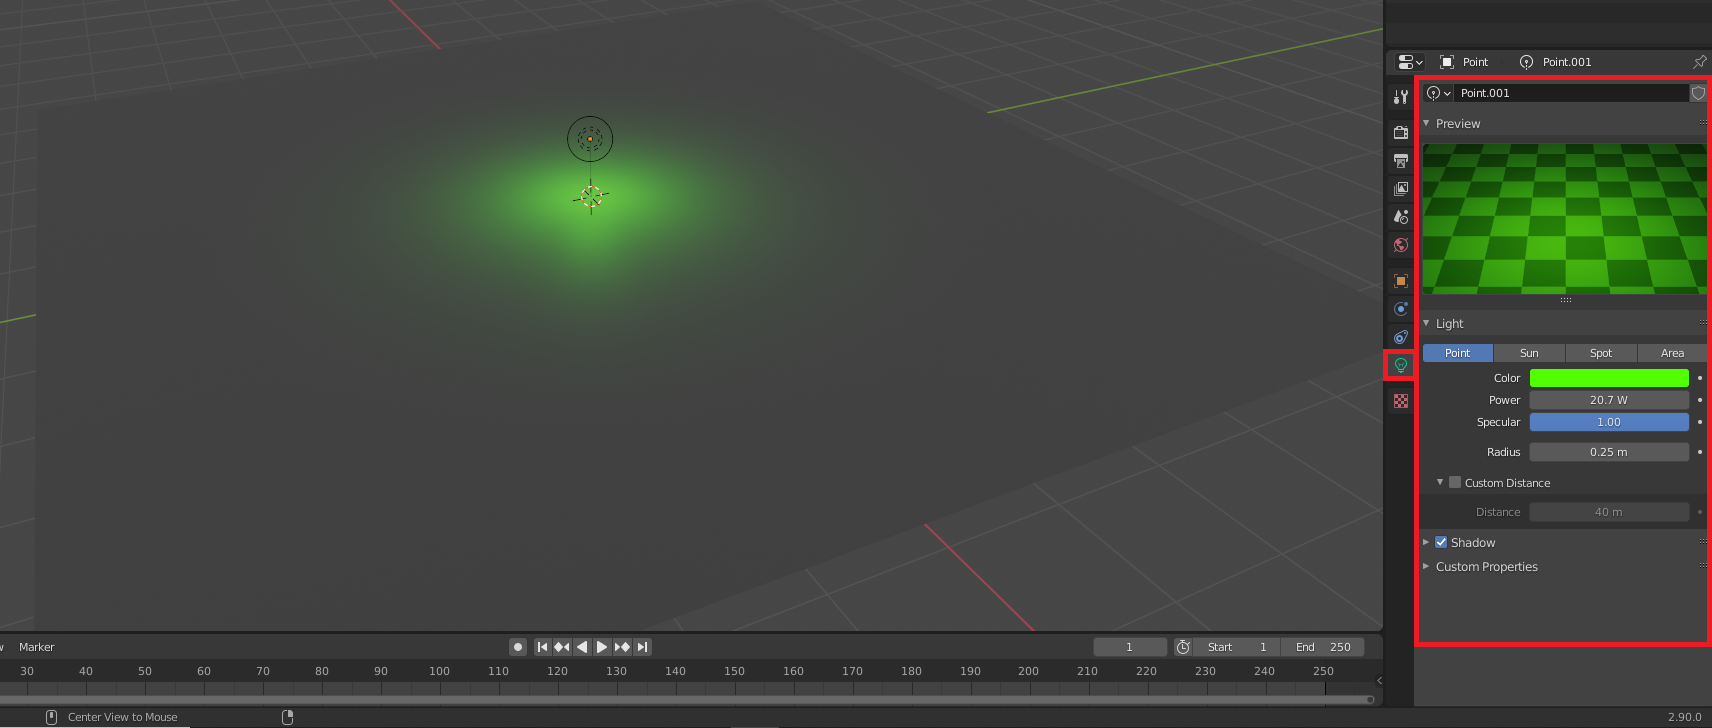This screenshot has width=1712, height=728.
Task: Click the Radius value field
Action: pyautogui.click(x=1609, y=452)
